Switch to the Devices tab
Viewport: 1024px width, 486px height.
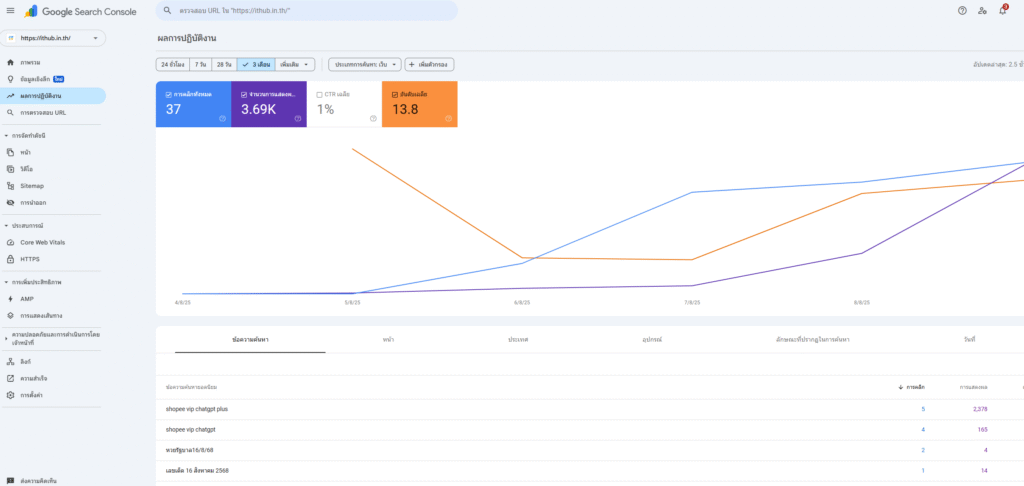652,340
